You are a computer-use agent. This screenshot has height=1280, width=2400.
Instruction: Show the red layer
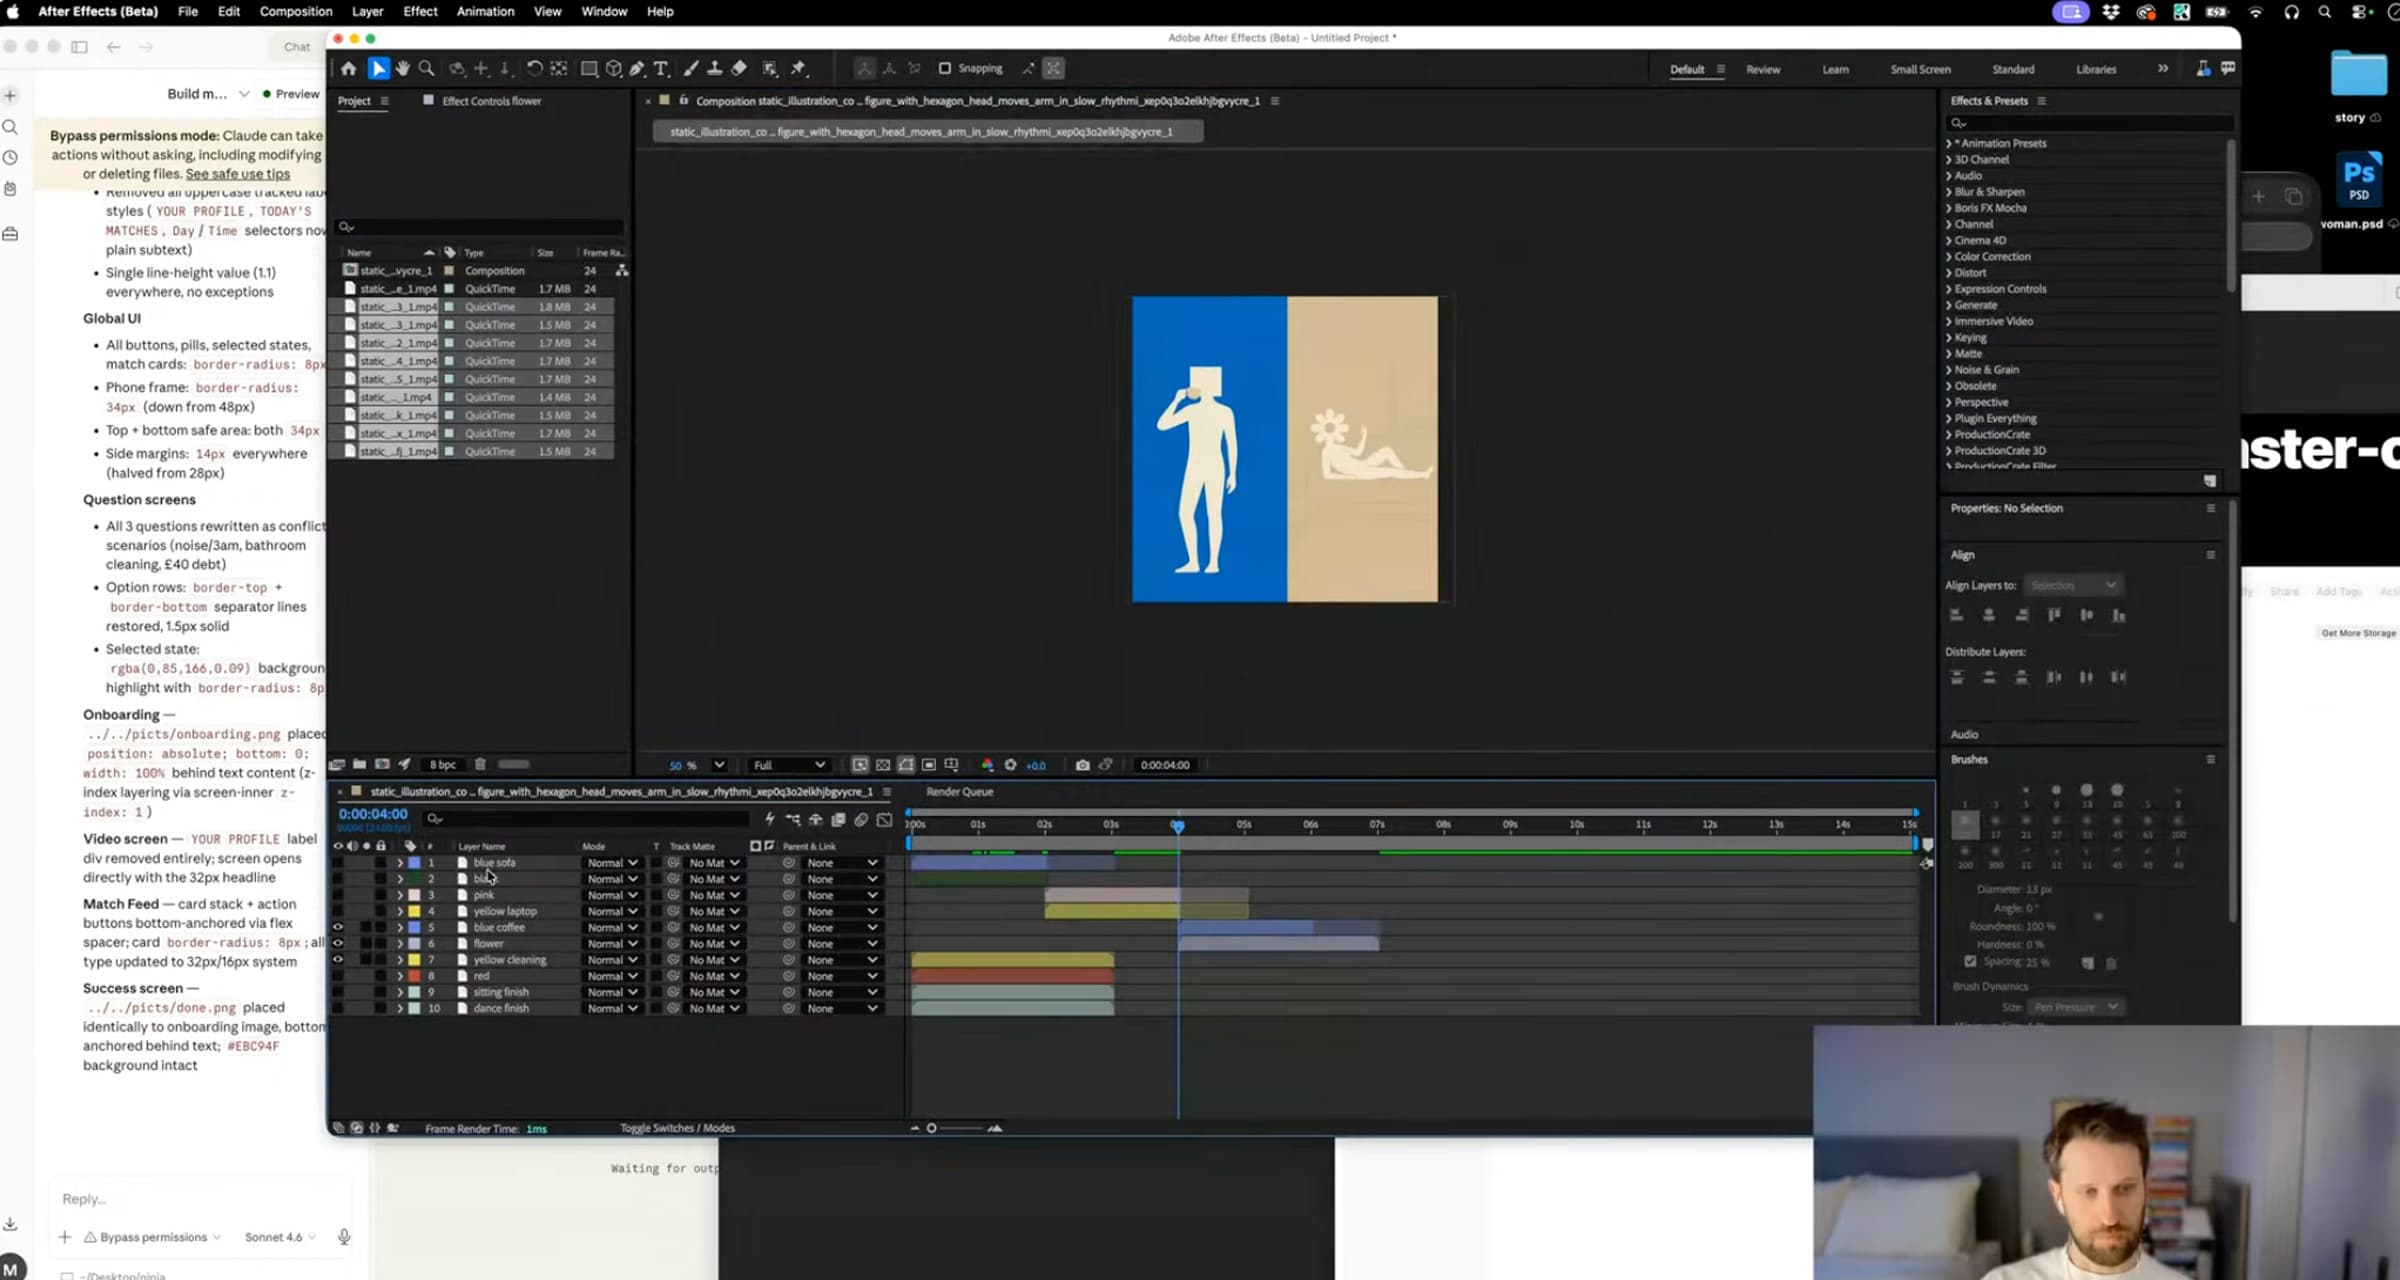(338, 976)
